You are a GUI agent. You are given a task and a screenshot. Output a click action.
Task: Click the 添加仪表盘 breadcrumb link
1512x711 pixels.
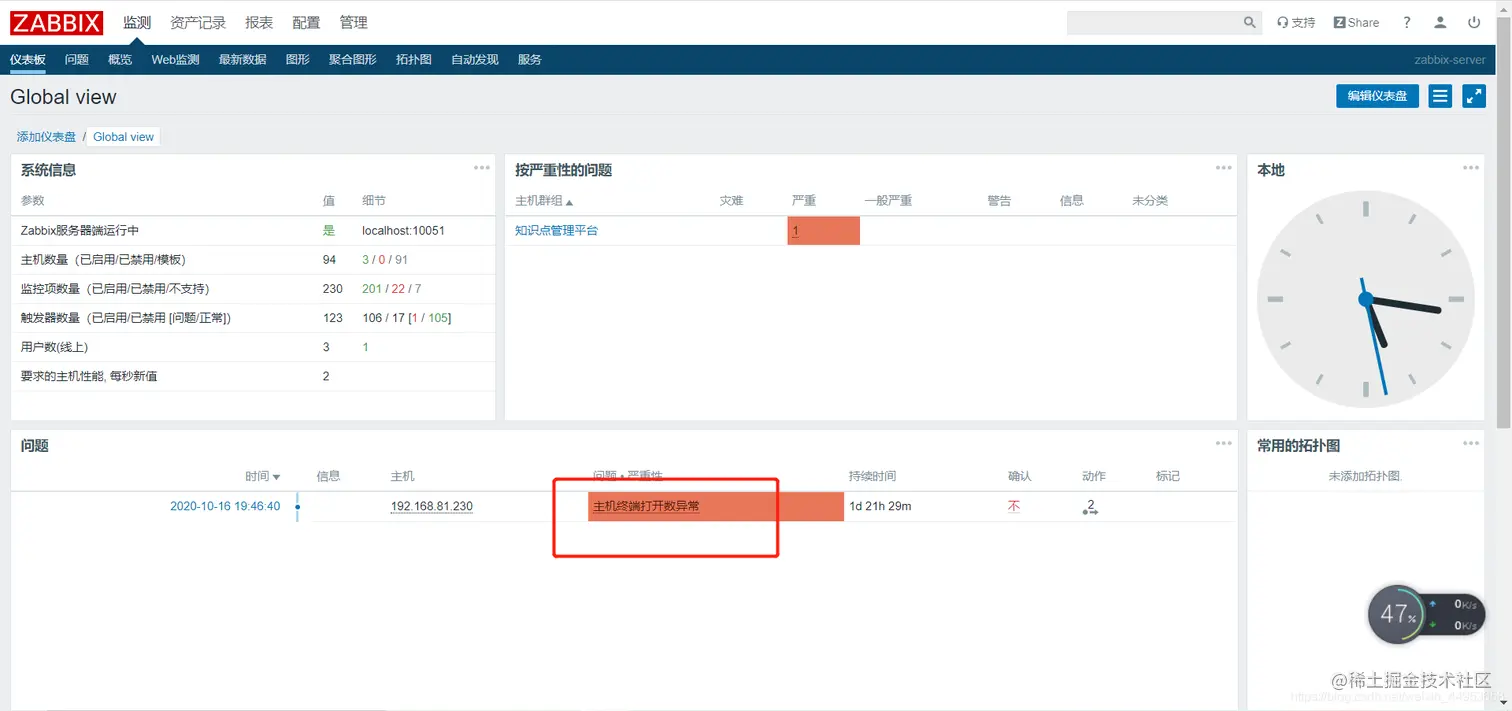46,137
